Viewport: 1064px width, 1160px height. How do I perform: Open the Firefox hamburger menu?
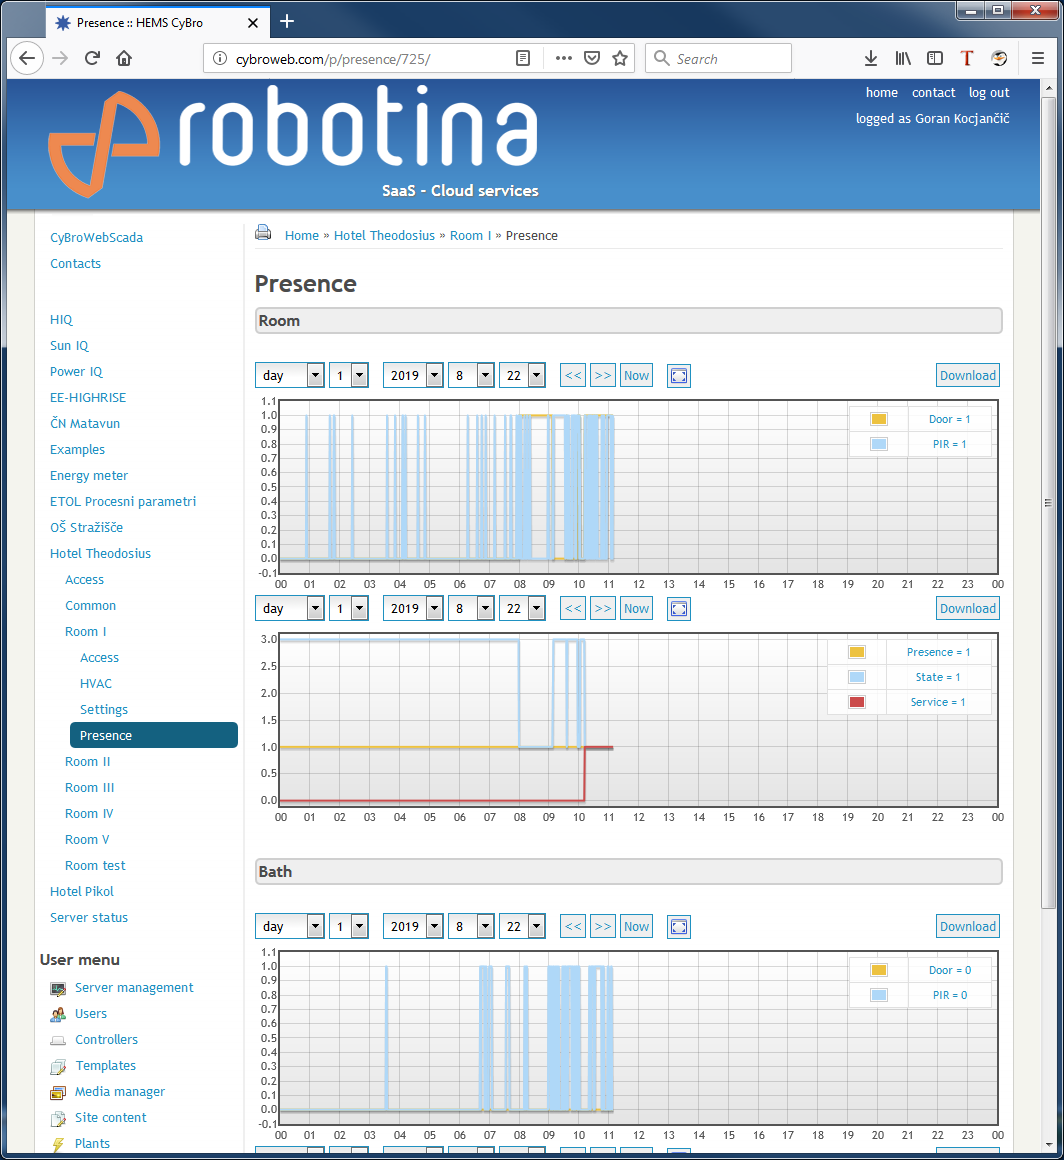1038,58
